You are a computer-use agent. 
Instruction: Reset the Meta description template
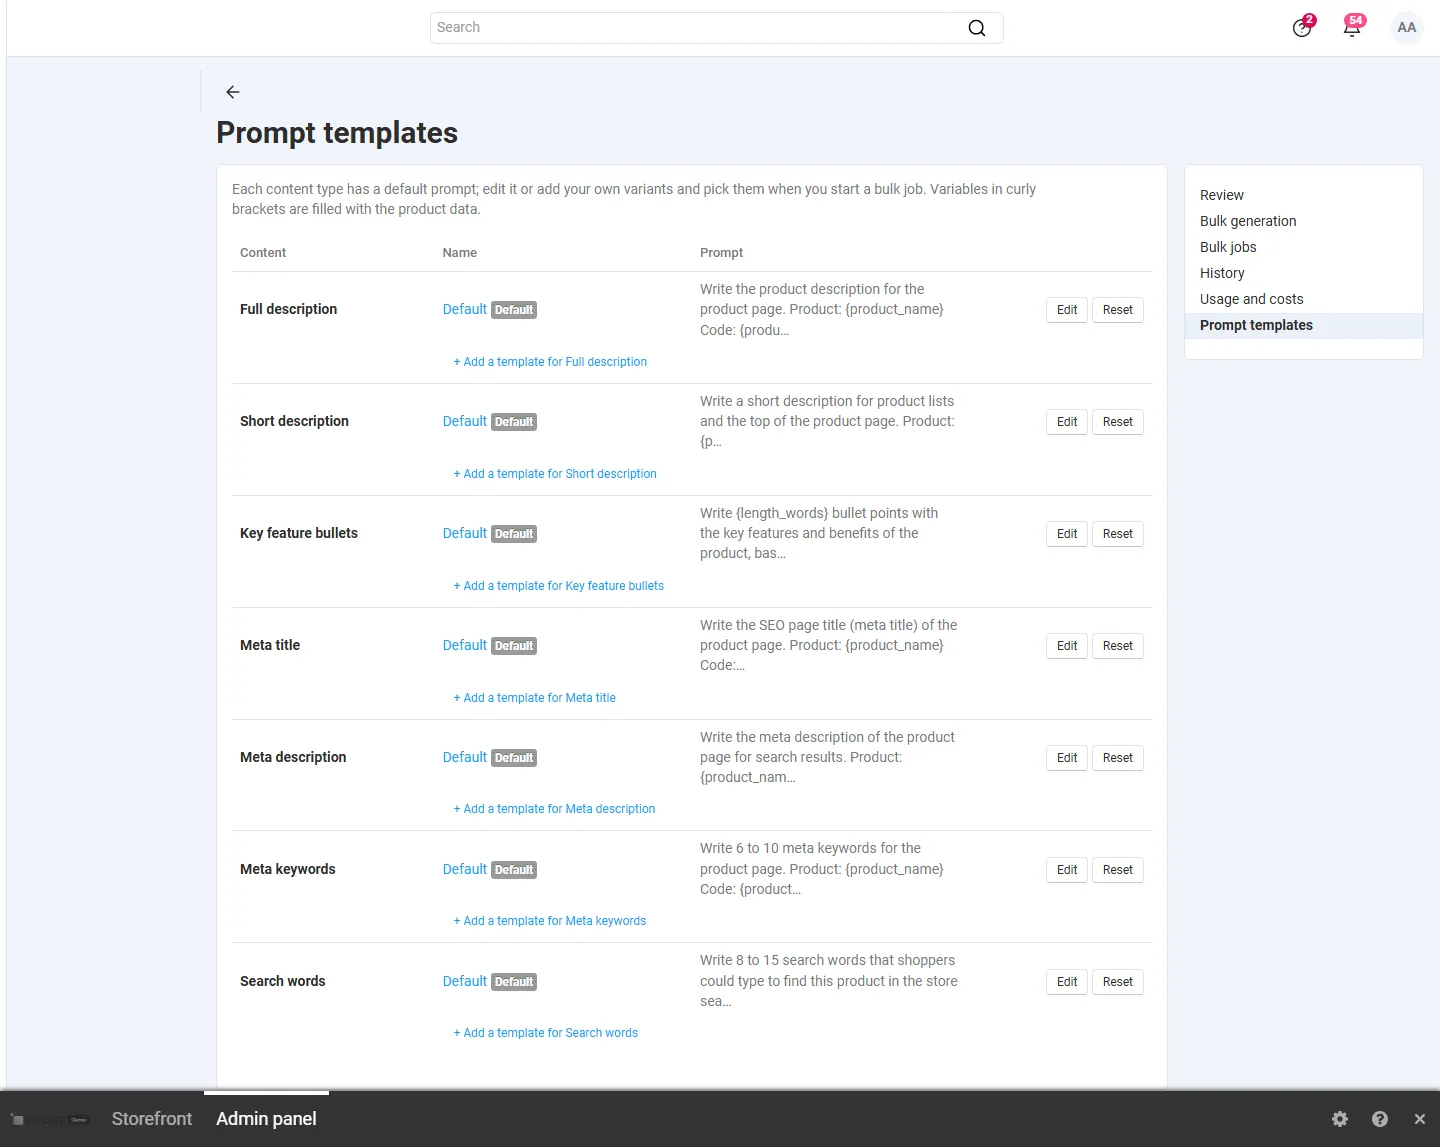click(x=1118, y=758)
